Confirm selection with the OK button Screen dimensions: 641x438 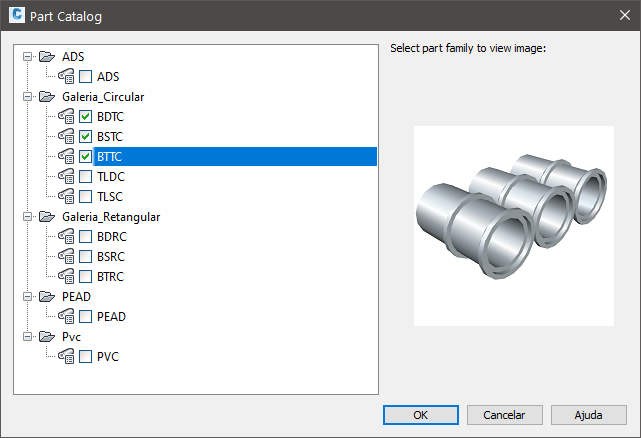pos(421,415)
